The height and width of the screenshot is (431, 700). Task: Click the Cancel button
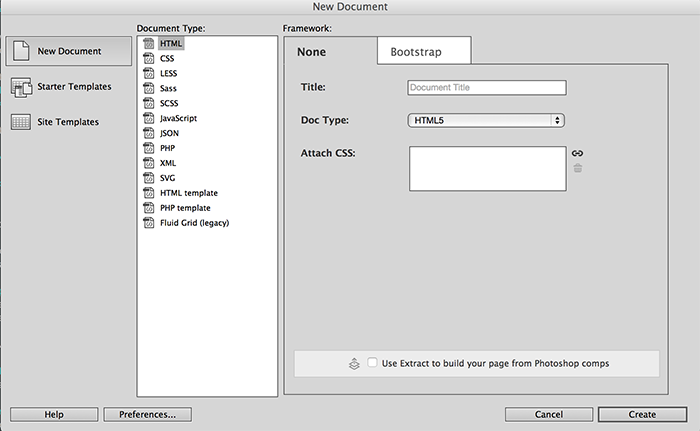coord(549,414)
